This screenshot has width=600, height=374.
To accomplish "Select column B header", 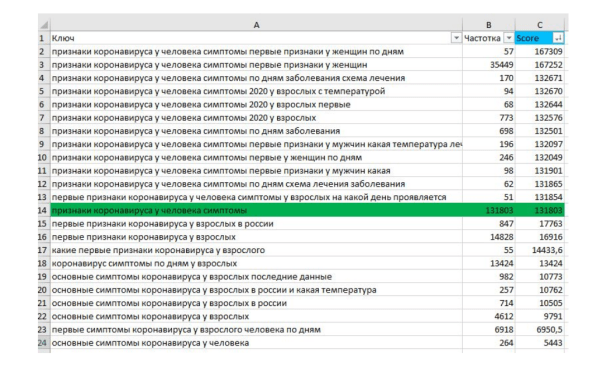I will (489, 25).
